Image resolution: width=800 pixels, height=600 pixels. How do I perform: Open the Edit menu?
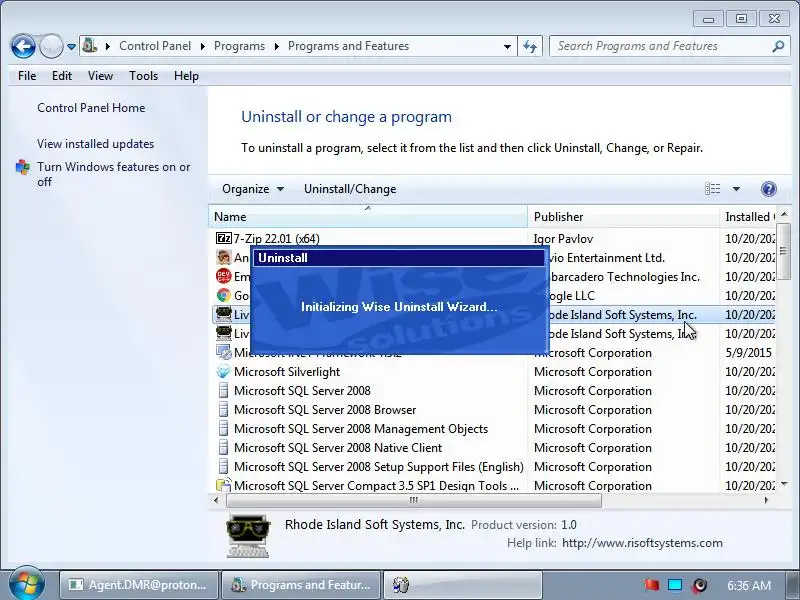coord(62,76)
